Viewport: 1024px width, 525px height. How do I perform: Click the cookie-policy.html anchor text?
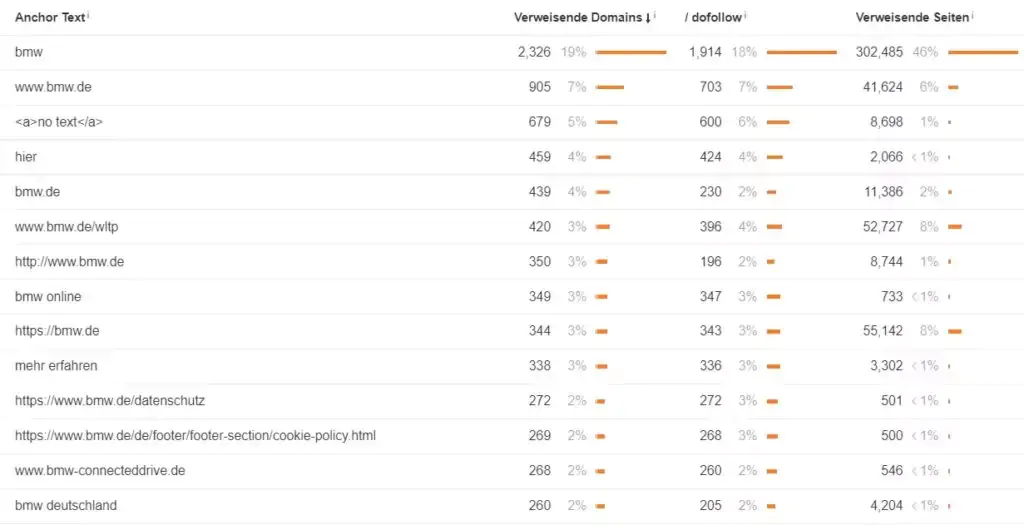(x=195, y=436)
